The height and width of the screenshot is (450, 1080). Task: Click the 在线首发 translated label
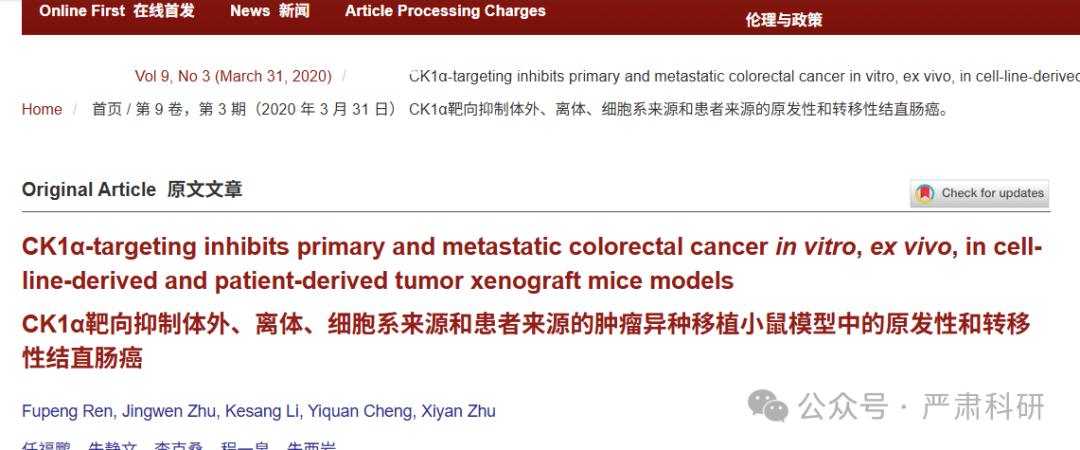click(164, 11)
